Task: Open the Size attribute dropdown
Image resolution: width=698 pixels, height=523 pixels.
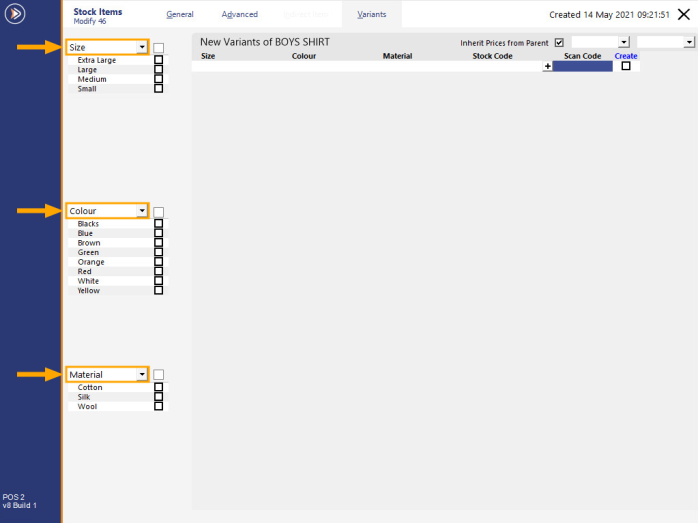Action: click(x=142, y=47)
